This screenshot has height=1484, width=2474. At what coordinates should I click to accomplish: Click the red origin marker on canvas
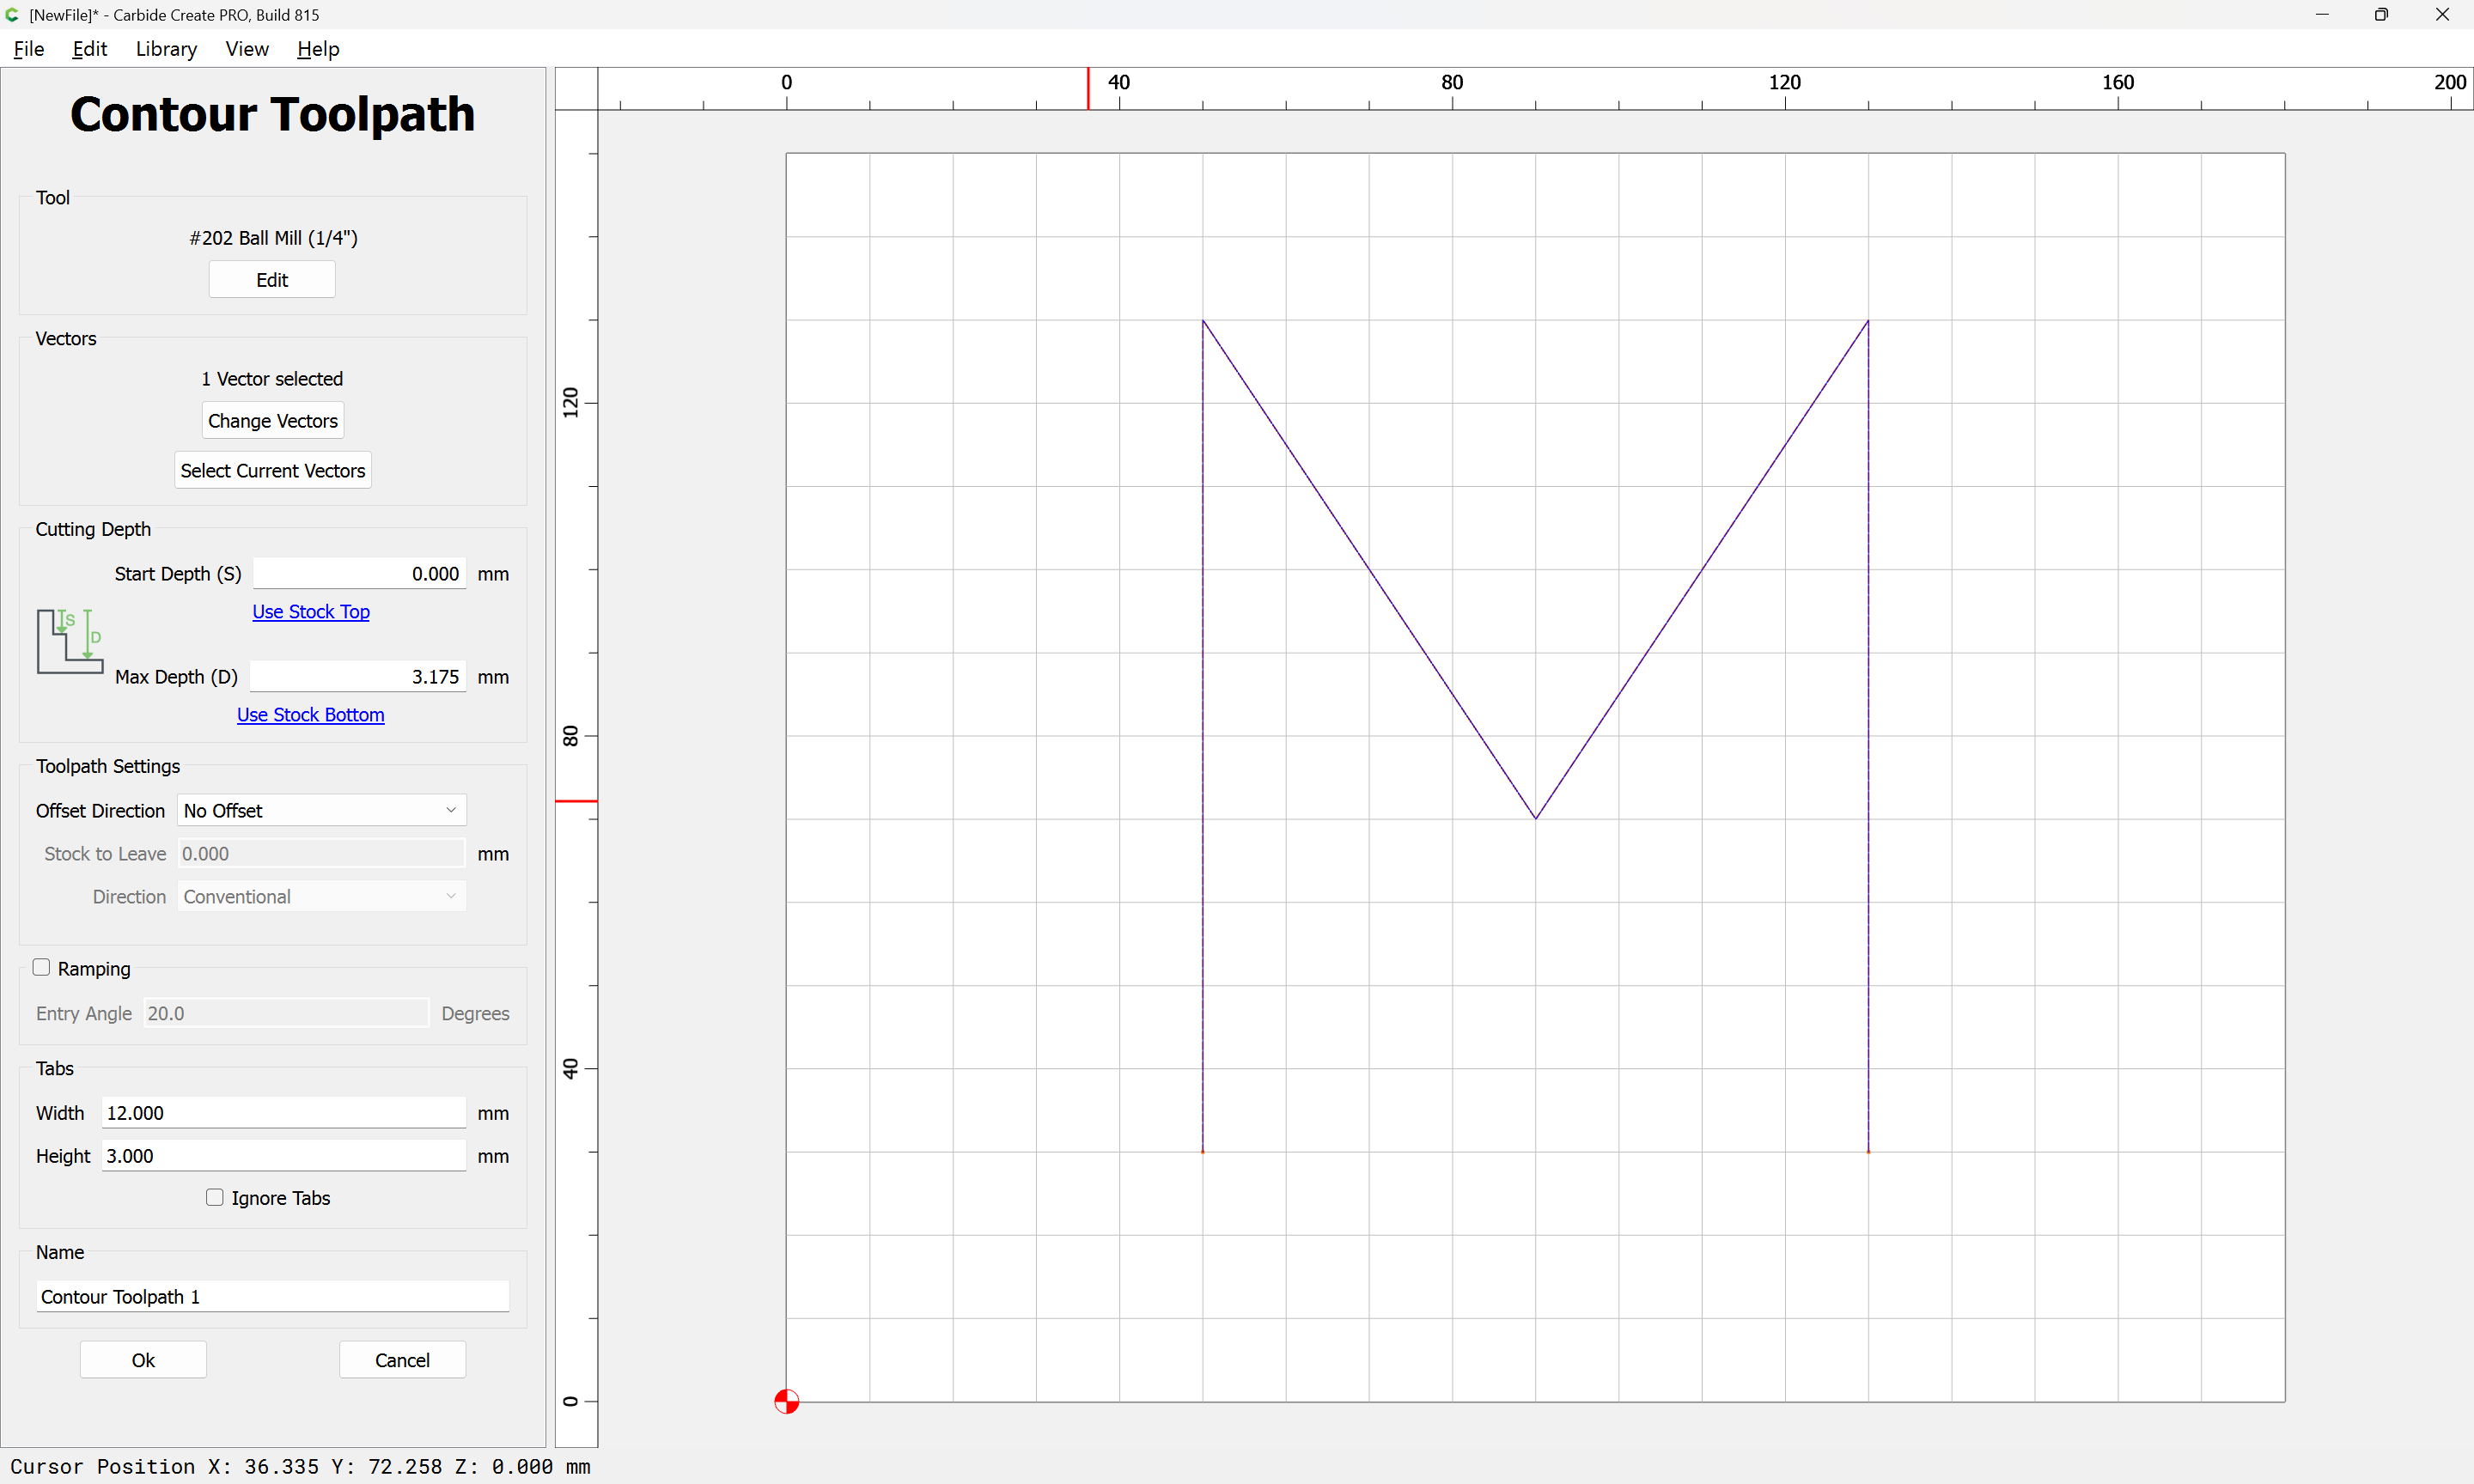(786, 1401)
